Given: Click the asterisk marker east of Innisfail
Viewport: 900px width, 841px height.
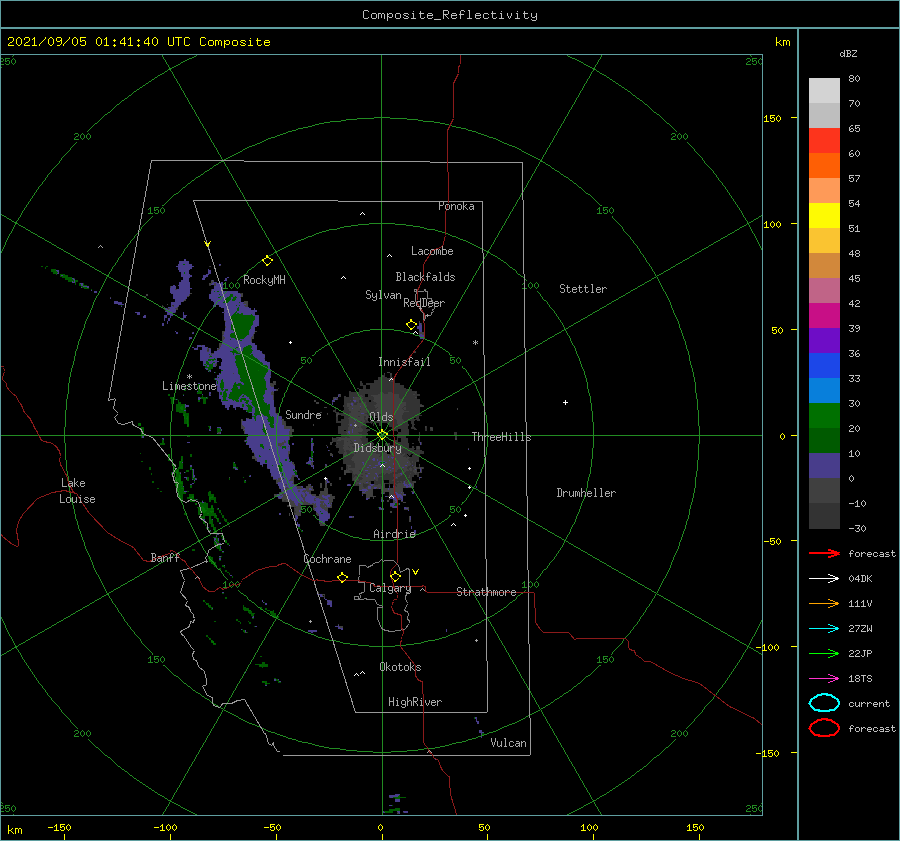Looking at the screenshot, I should [x=475, y=343].
